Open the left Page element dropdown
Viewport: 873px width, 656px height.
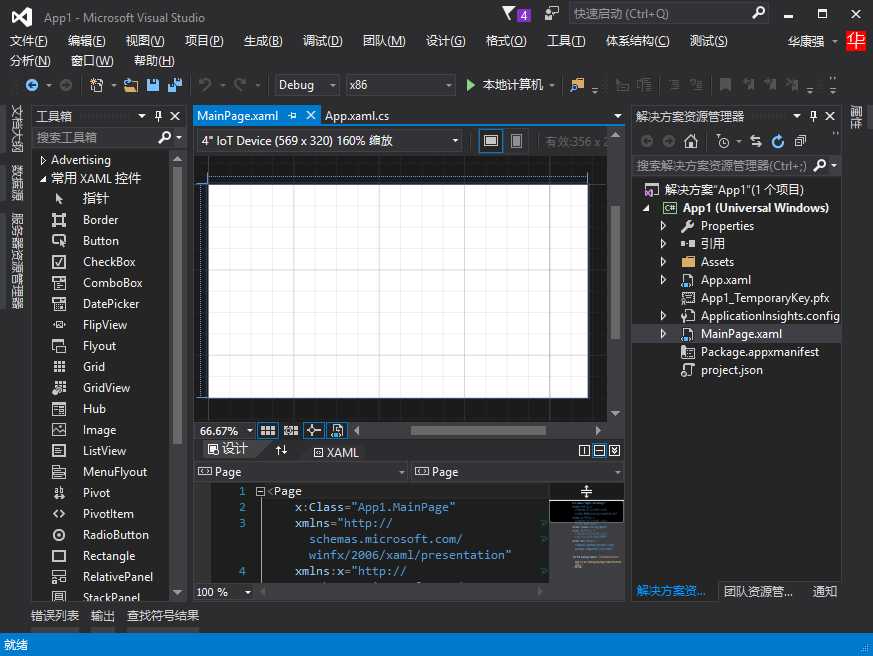pyautogui.click(x=301, y=472)
